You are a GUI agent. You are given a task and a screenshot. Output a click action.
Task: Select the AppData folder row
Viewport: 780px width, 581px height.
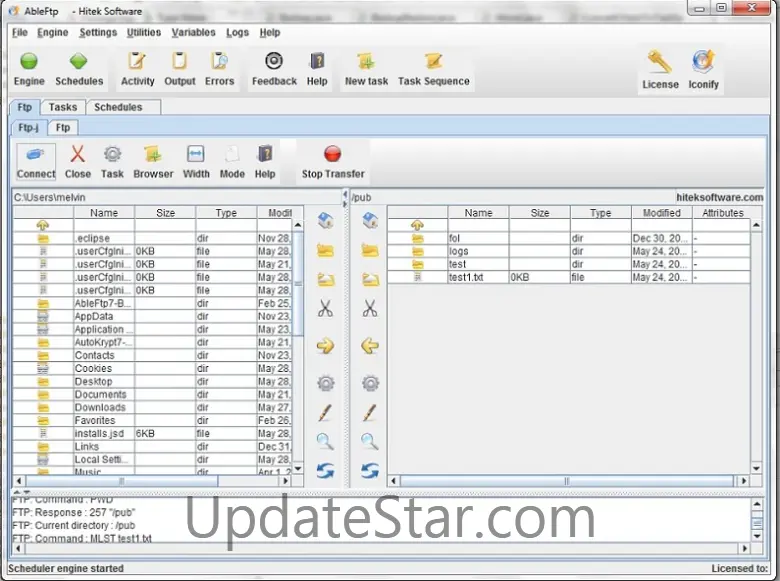(x=153, y=316)
